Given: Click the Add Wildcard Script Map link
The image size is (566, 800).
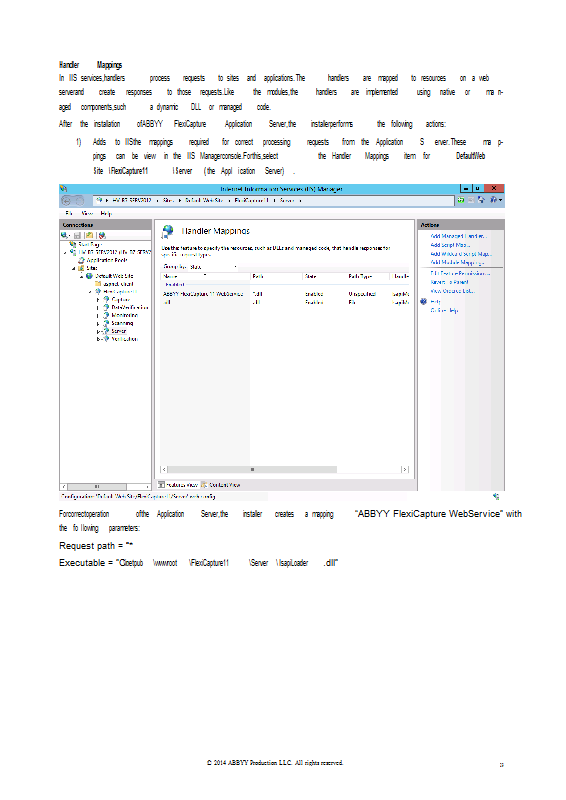Looking at the screenshot, I should pyautogui.click(x=461, y=254).
